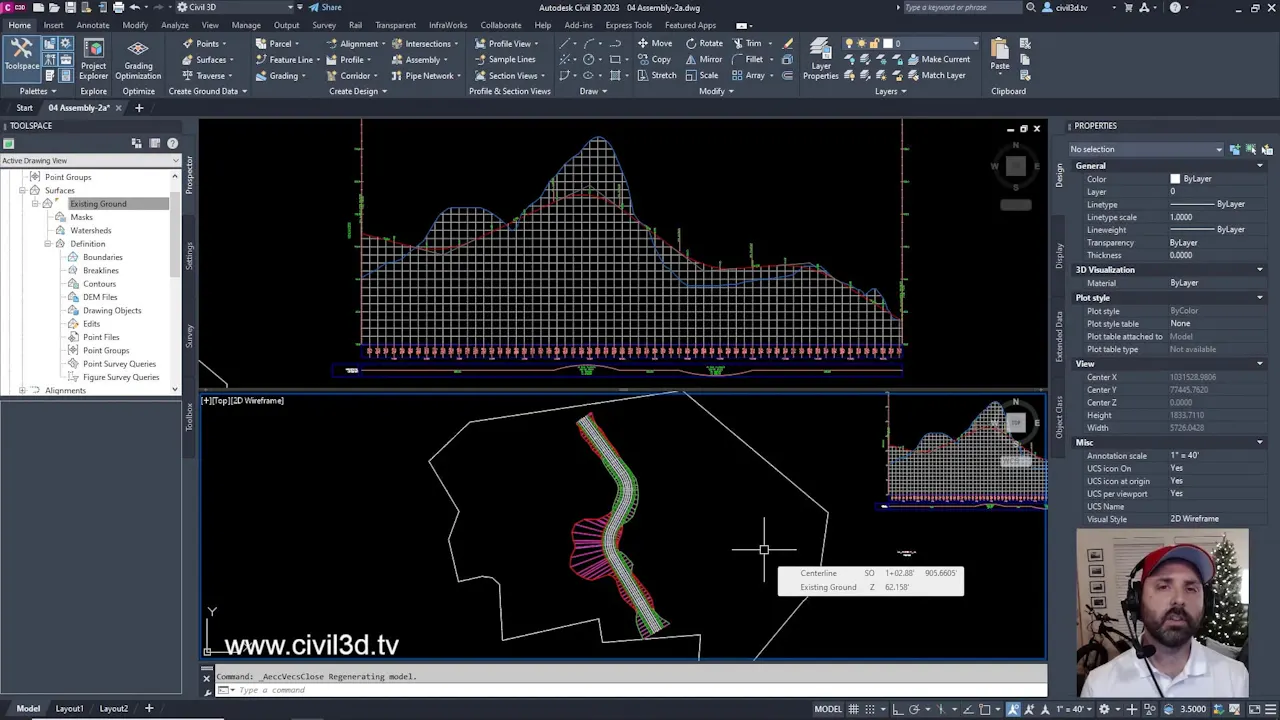Select the Stretch modify tool
1280x720 pixels.
pos(656,75)
